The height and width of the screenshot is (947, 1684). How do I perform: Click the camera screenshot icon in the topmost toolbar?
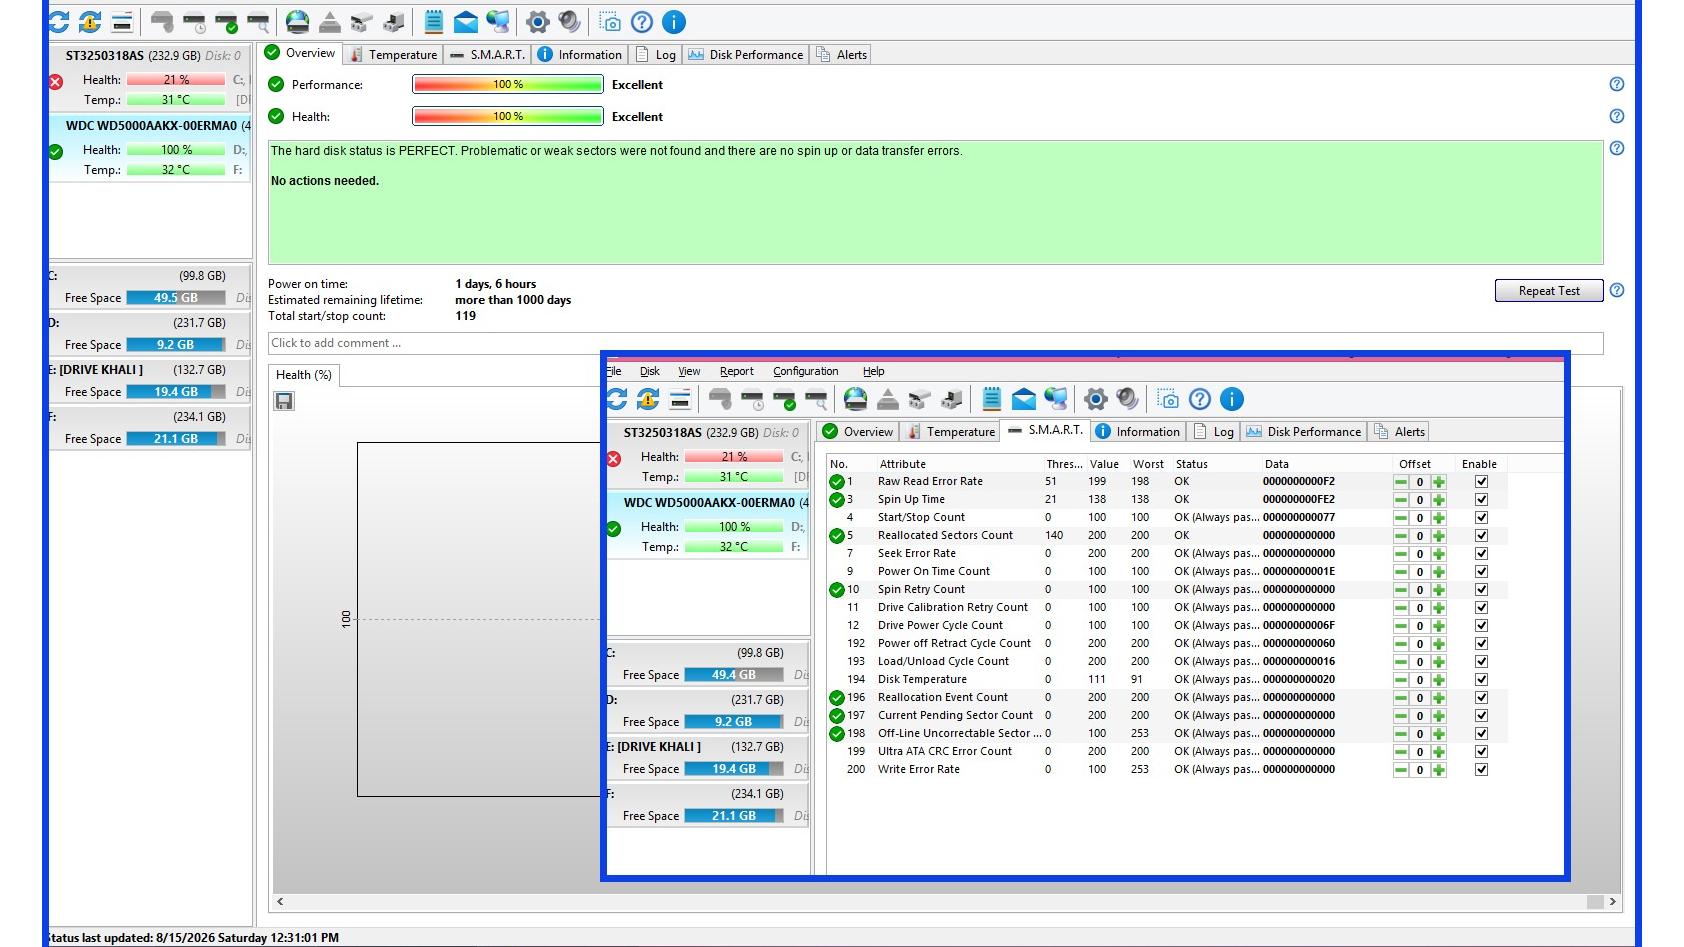[609, 22]
